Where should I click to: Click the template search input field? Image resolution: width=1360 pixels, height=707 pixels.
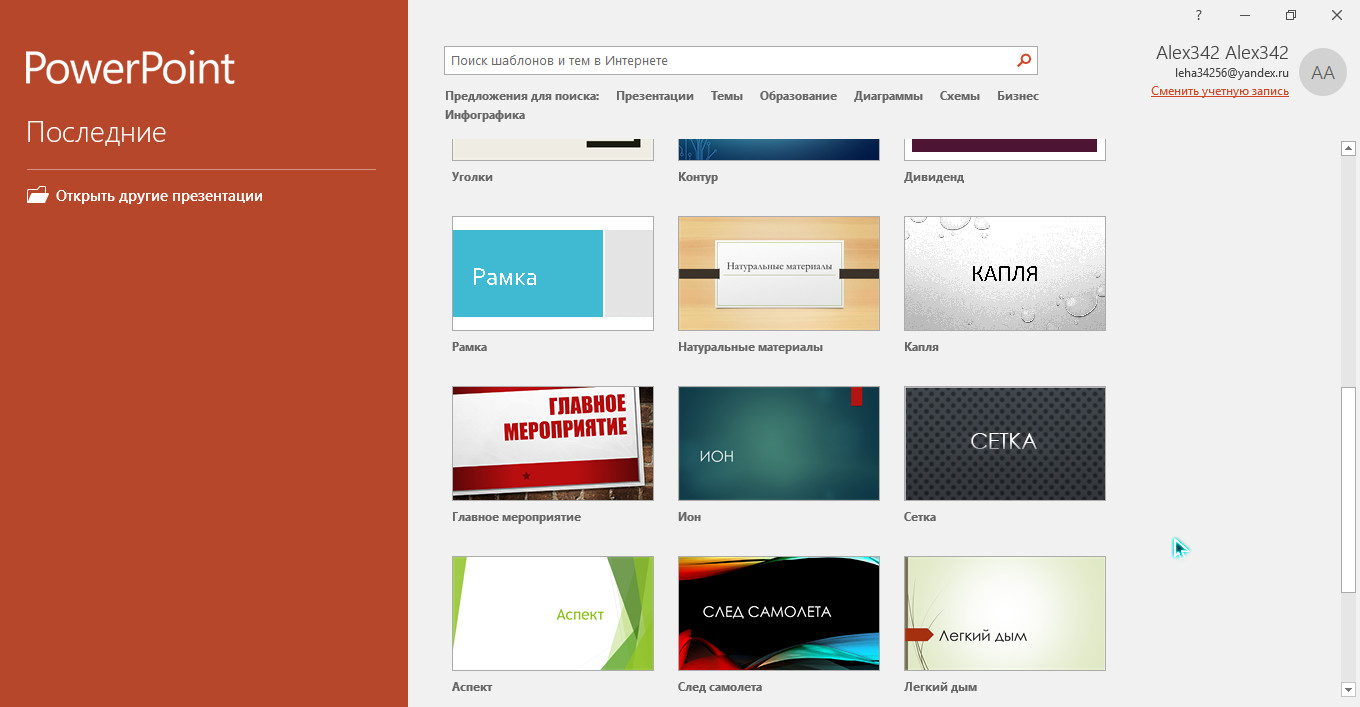(x=728, y=61)
